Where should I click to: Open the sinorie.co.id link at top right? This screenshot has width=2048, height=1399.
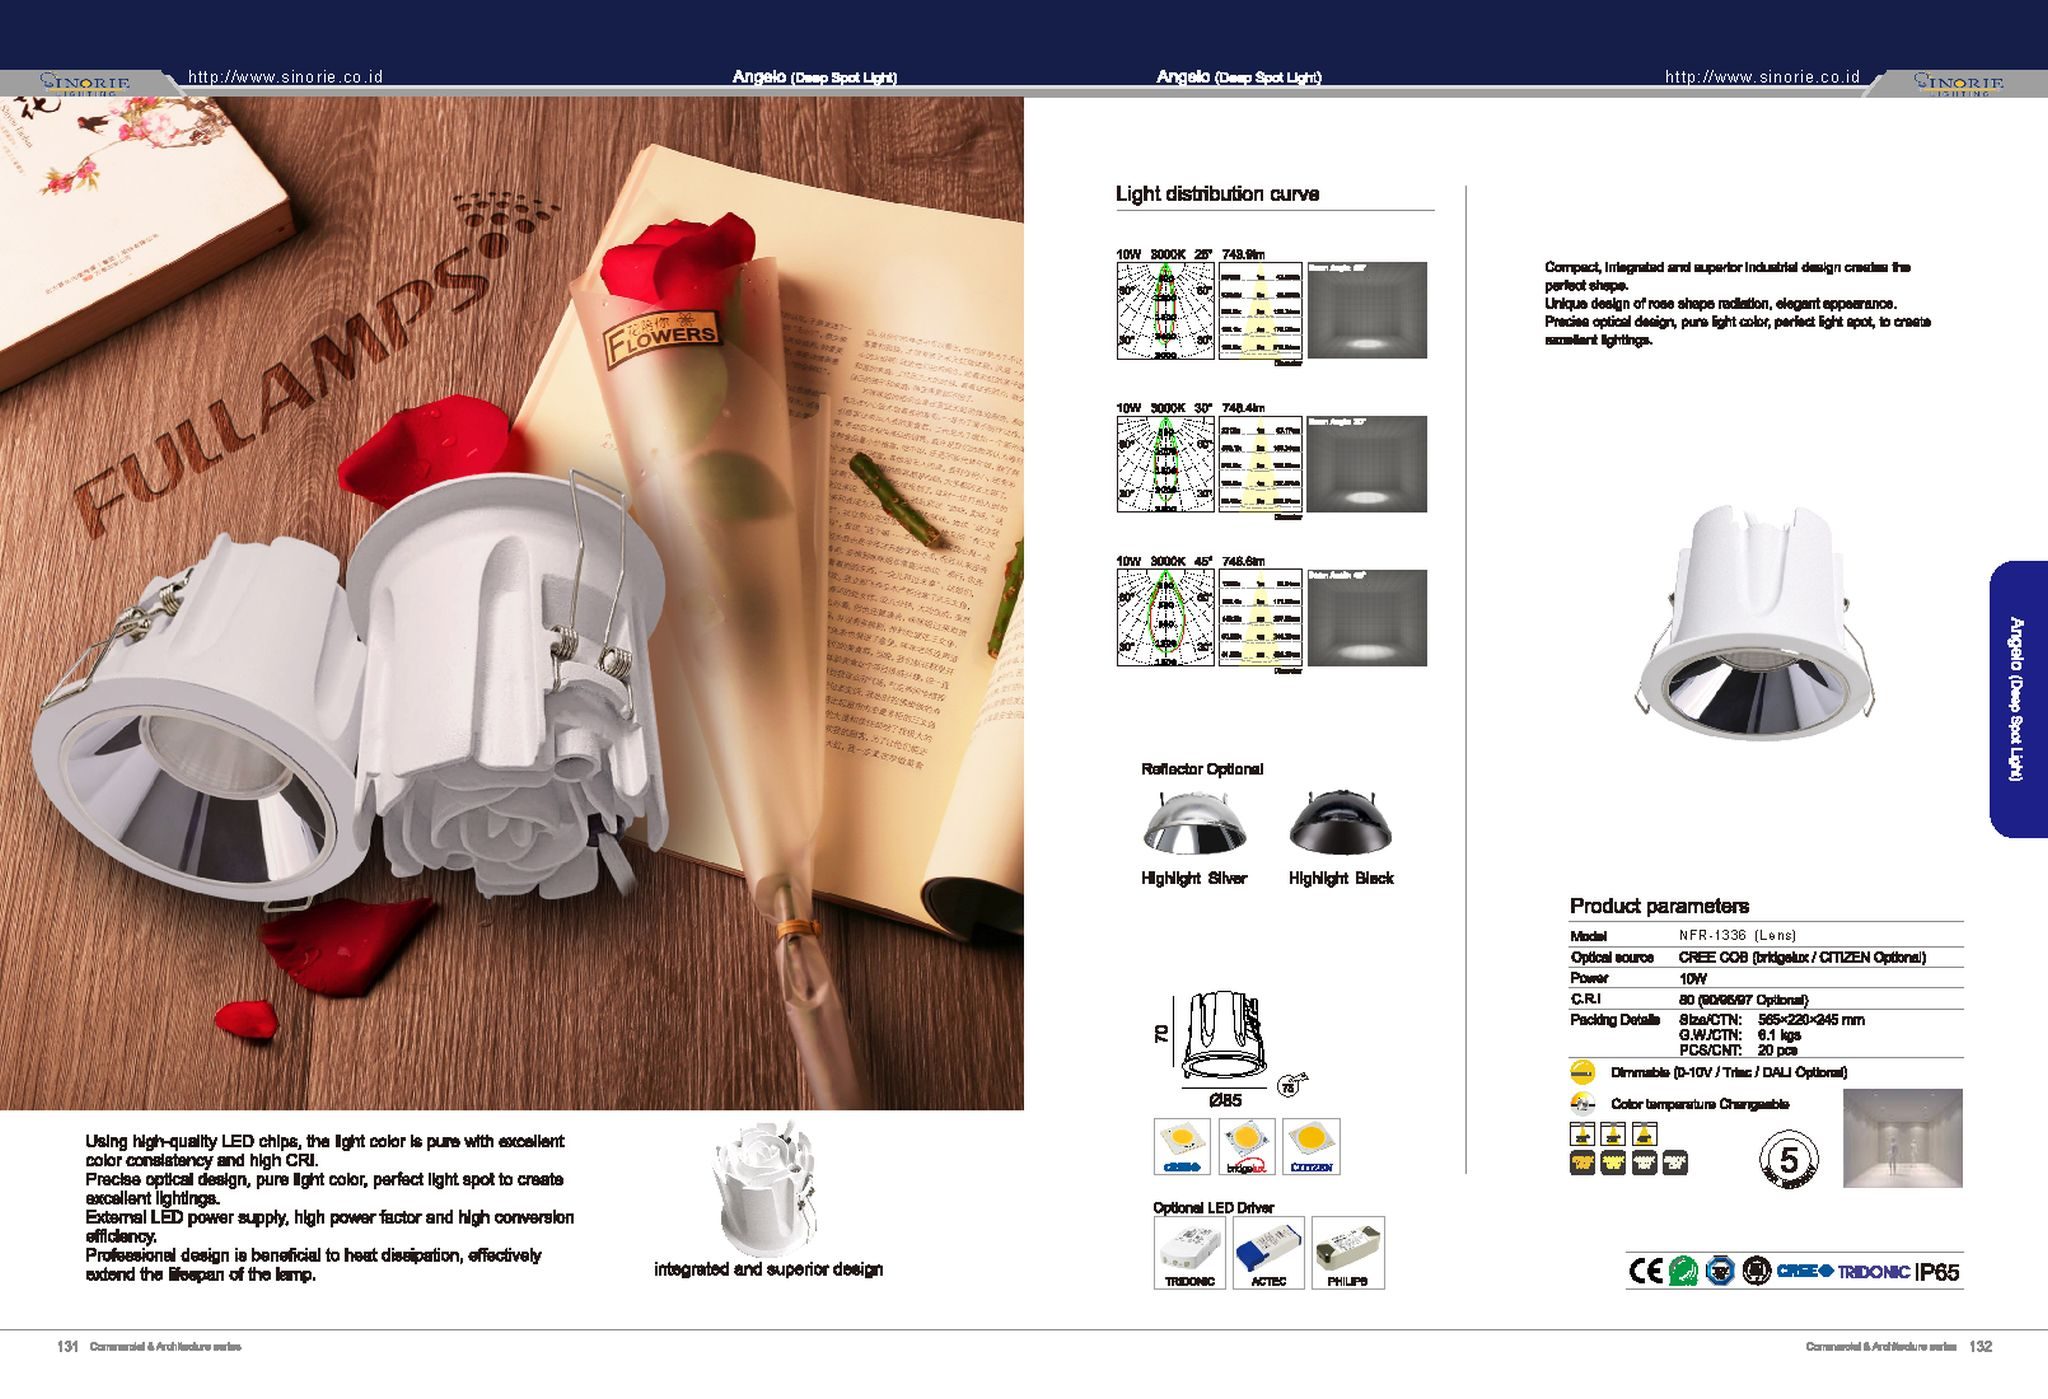pyautogui.click(x=1762, y=77)
